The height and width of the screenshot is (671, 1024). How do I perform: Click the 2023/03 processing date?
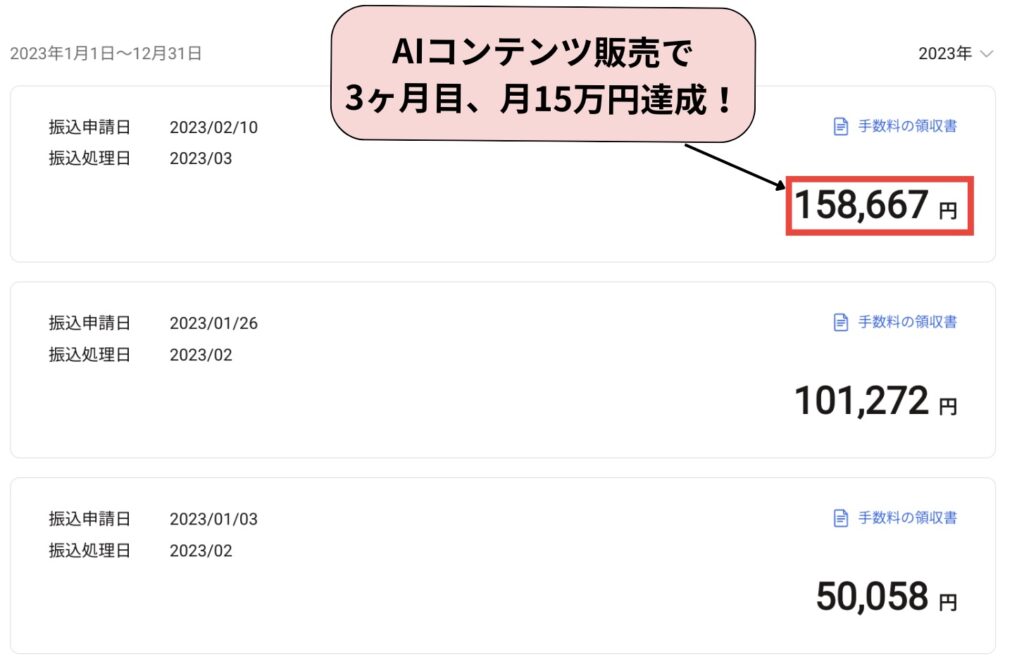[x=201, y=158]
